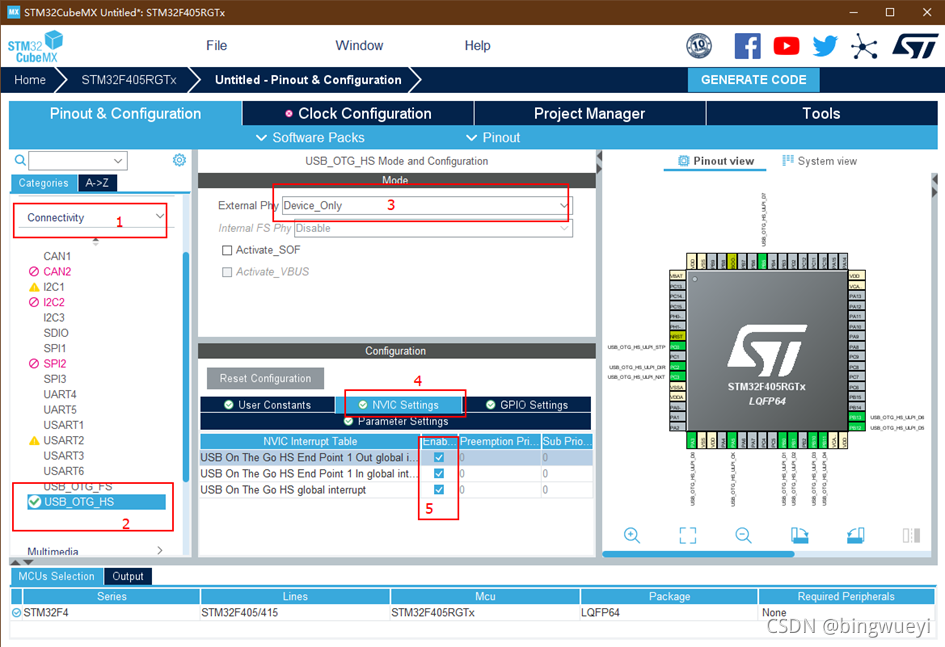945x647 pixels.
Task: Open the Twitter link icon
Action: click(x=825, y=46)
